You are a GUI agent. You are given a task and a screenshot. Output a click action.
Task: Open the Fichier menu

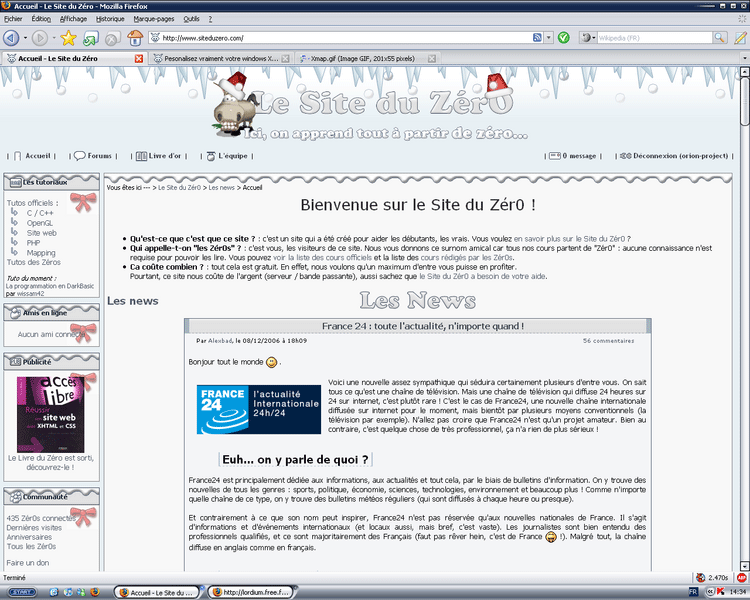[x=13, y=19]
